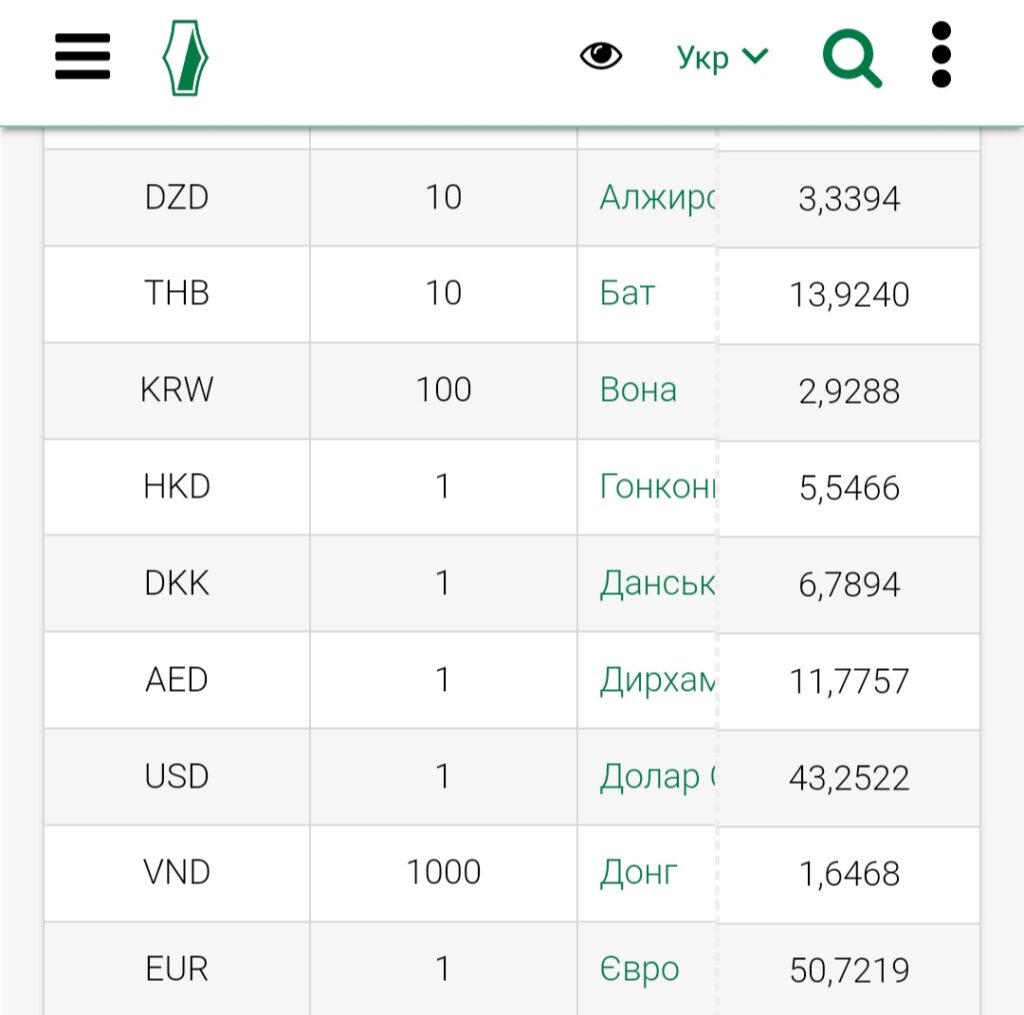The width and height of the screenshot is (1024, 1015).
Task: Open the search magnifier icon
Action: pos(851,58)
